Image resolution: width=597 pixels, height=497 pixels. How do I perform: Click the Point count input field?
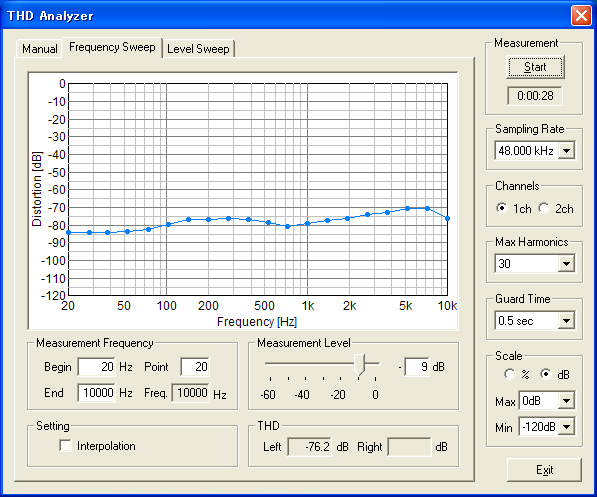(195, 367)
